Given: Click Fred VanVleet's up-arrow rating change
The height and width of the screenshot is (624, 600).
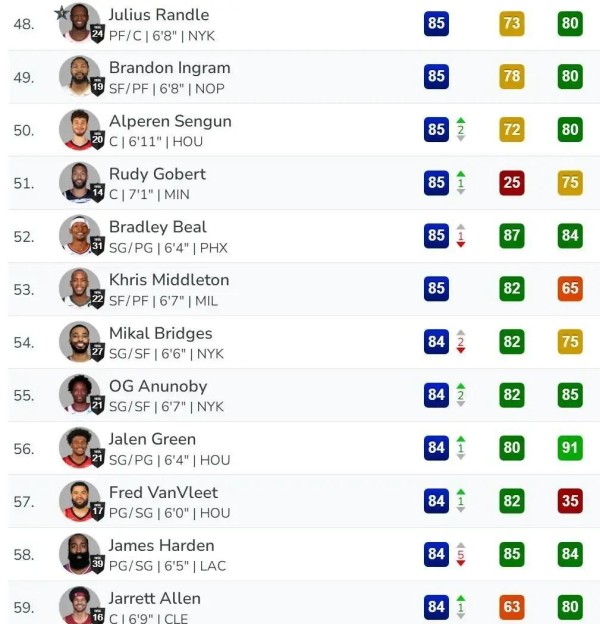Looking at the screenshot, I should click(461, 501).
